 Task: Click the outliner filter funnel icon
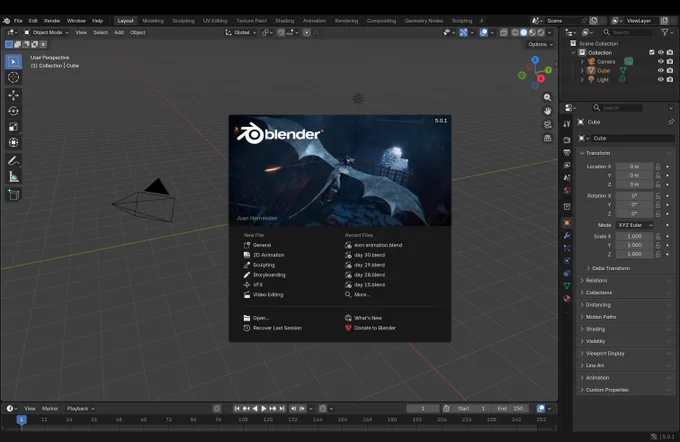coord(664,32)
